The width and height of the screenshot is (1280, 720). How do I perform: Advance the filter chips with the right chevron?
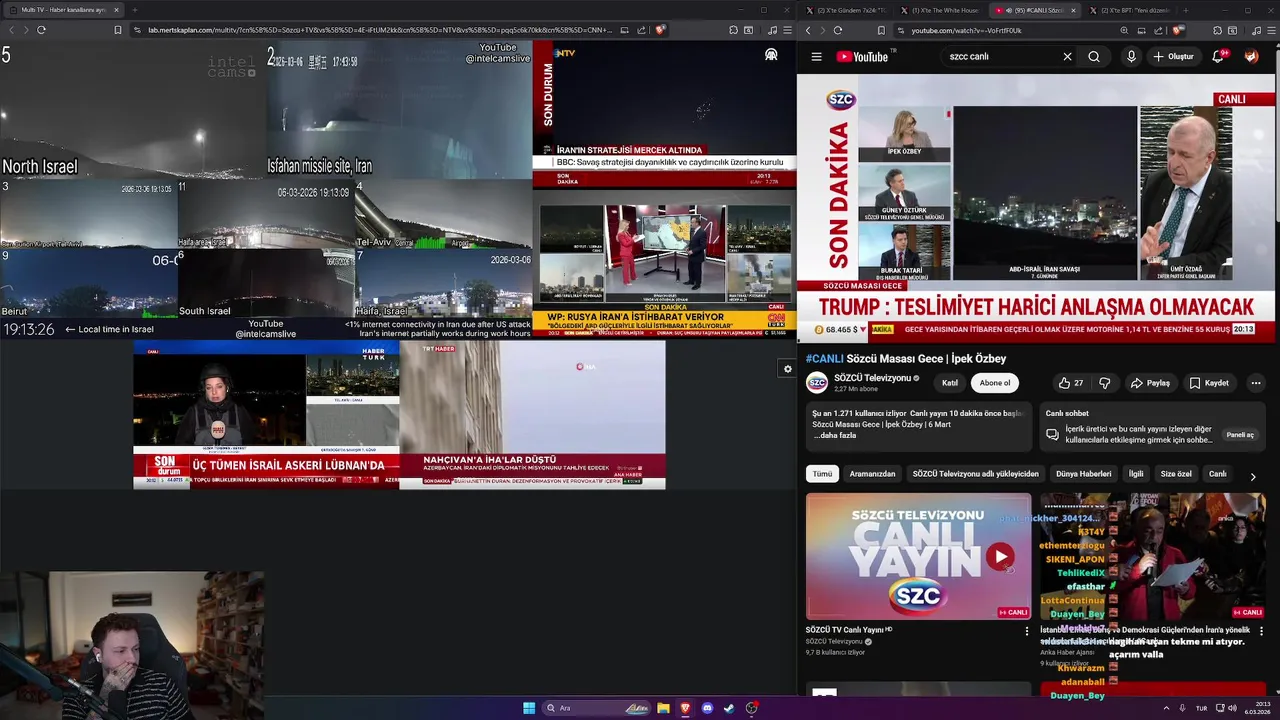point(1253,477)
